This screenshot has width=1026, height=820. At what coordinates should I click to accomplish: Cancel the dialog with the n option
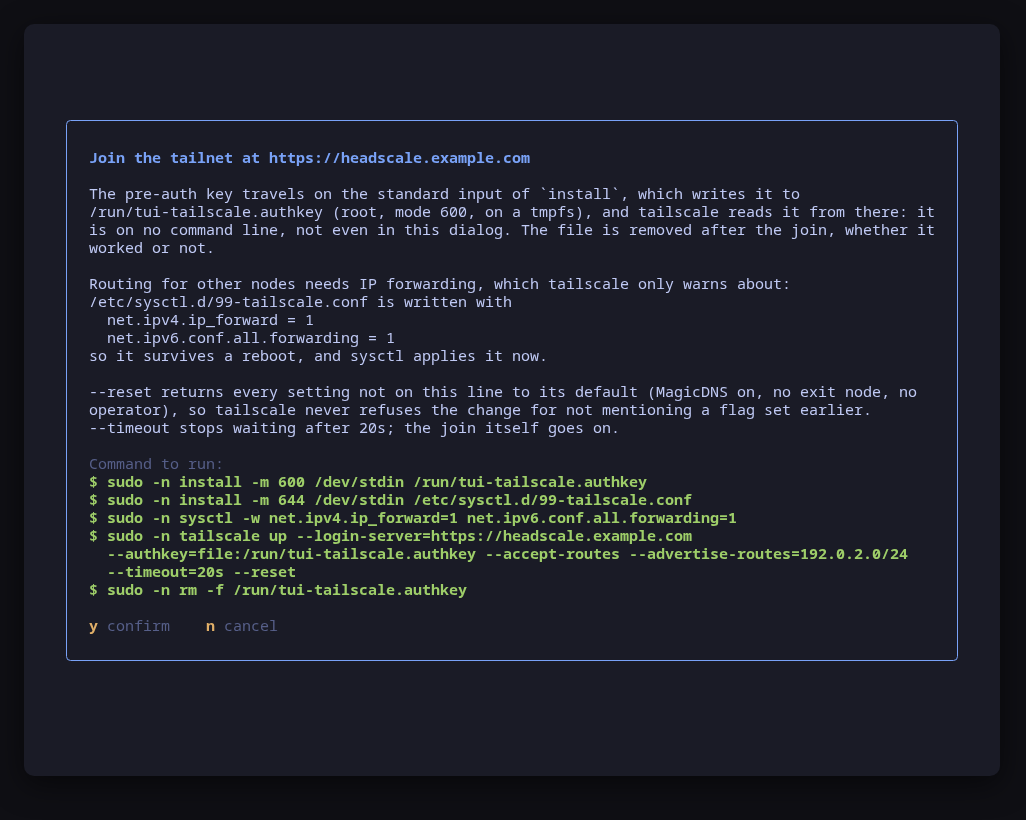tap(241, 626)
